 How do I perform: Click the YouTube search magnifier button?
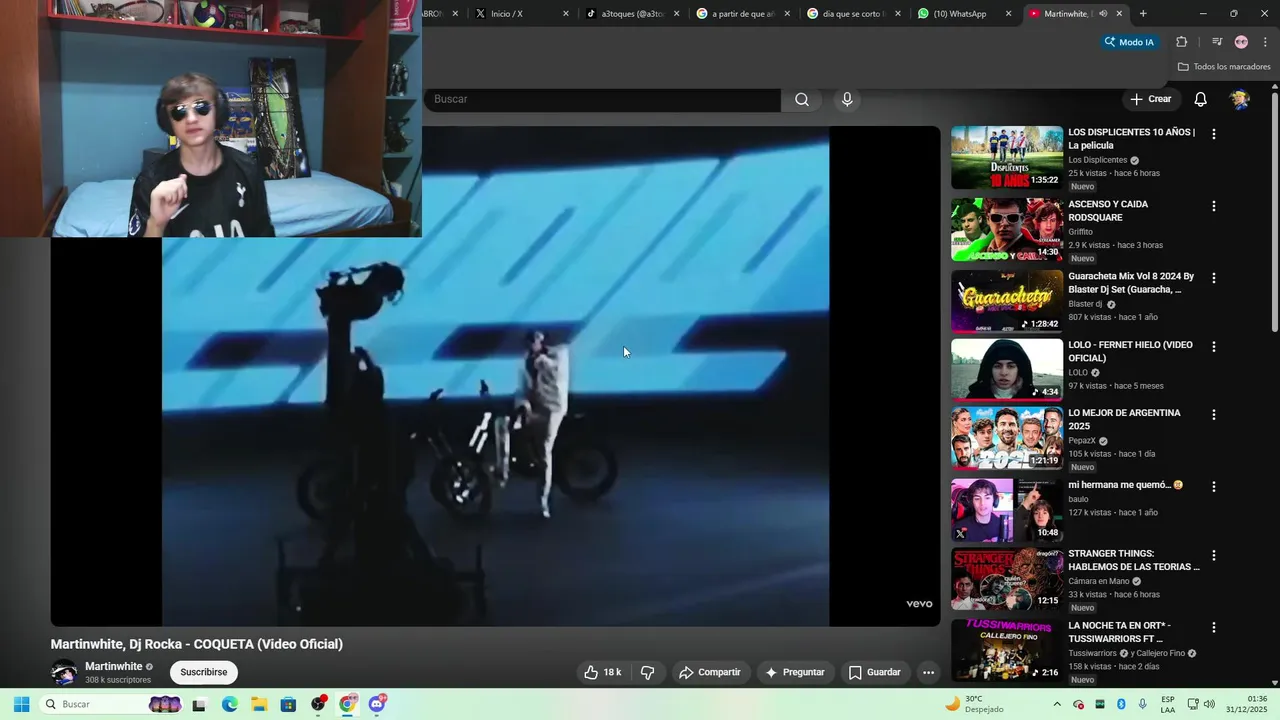(802, 99)
